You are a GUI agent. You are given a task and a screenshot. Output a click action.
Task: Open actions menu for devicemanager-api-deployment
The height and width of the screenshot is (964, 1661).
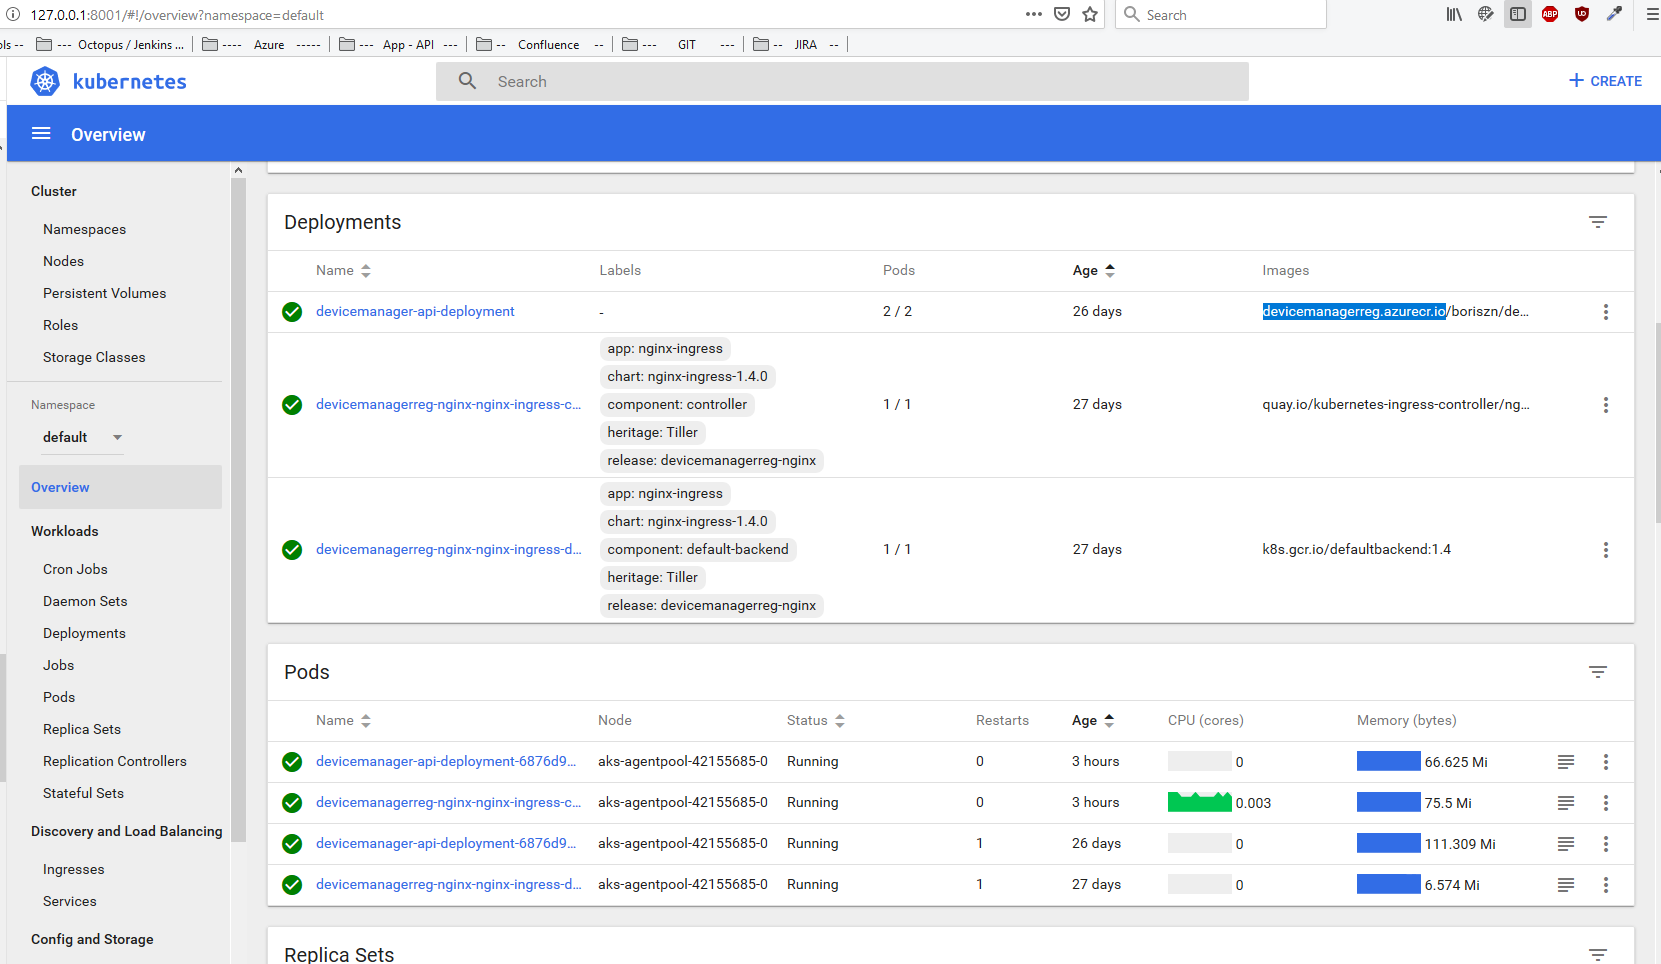(x=1606, y=312)
